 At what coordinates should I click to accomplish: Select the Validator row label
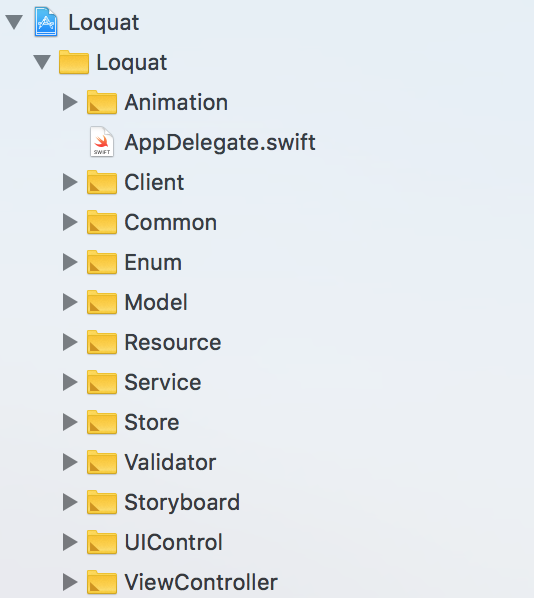click(170, 462)
